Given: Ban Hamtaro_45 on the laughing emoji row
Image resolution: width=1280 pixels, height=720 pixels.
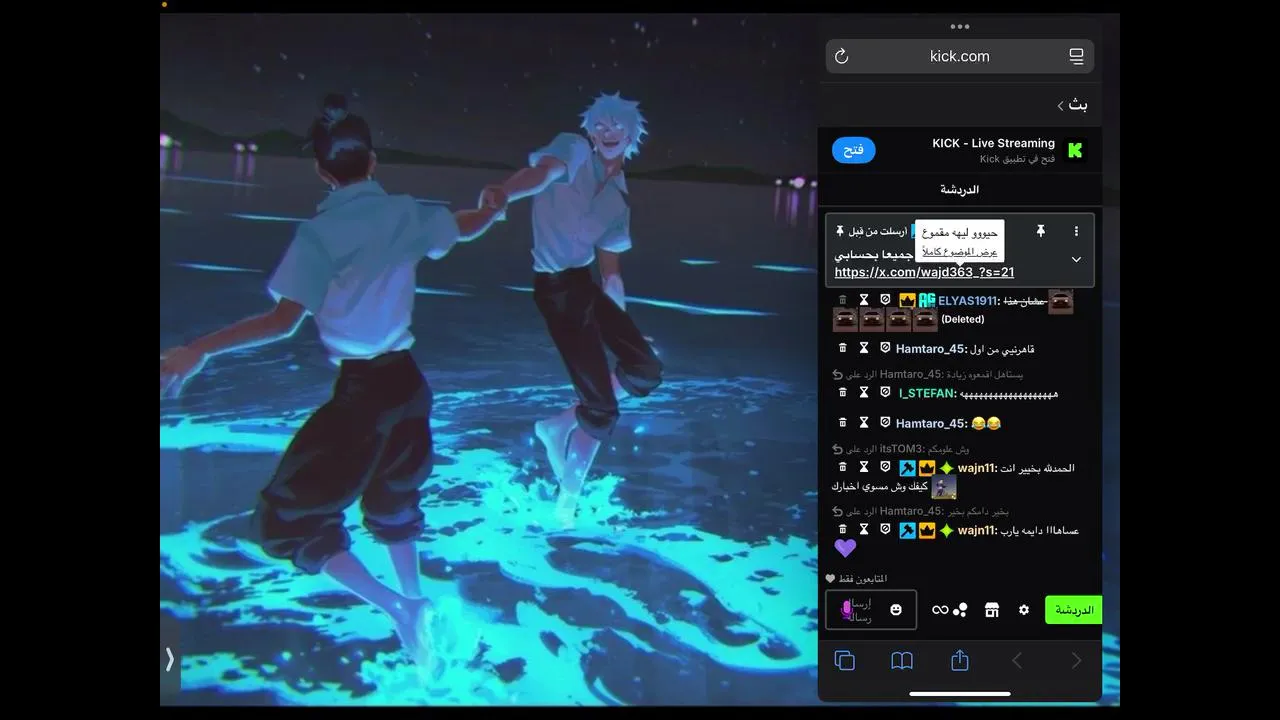Looking at the screenshot, I should tap(885, 423).
